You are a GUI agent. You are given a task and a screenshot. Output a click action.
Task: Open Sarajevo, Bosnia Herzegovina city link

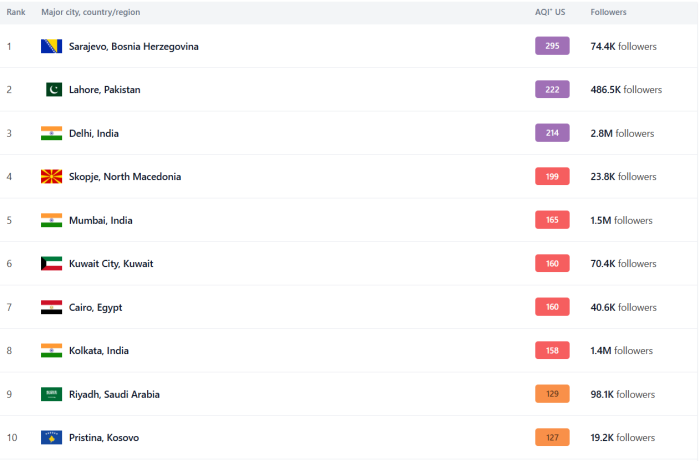(x=133, y=47)
